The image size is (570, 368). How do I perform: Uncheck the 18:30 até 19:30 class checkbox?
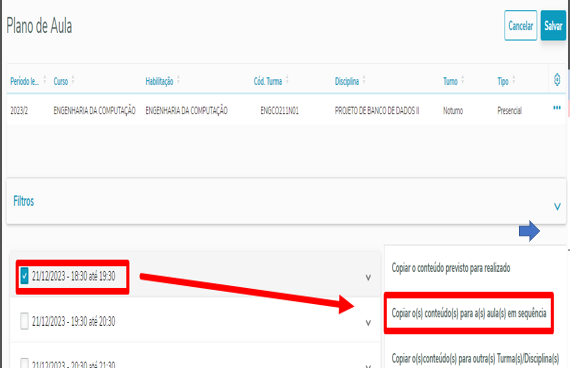(24, 276)
